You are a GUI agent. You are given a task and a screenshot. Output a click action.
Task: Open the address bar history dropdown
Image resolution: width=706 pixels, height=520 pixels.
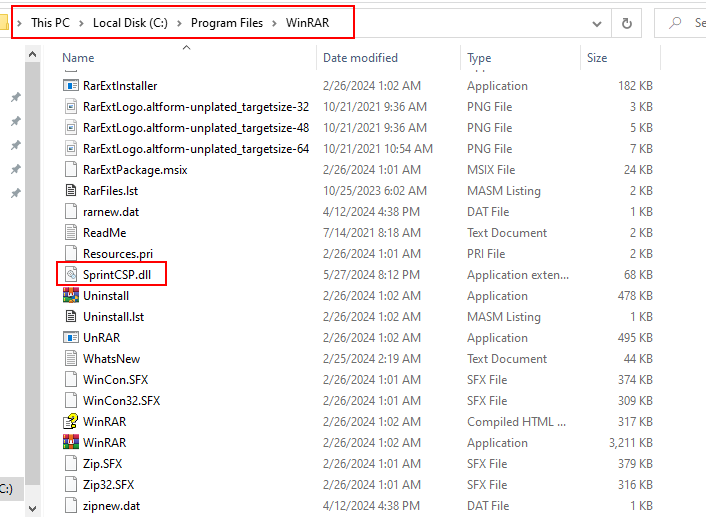(597, 23)
